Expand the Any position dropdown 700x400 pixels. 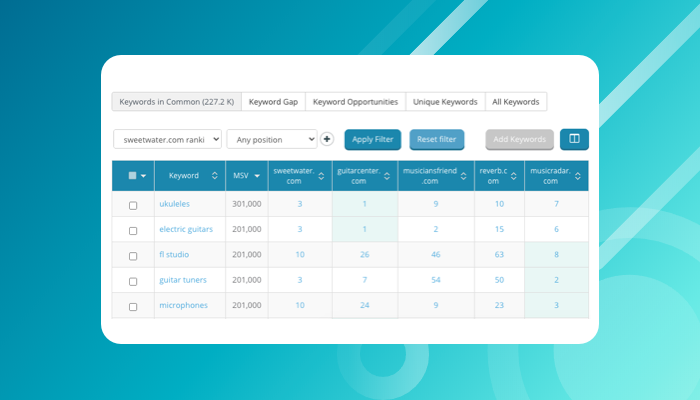coord(272,139)
